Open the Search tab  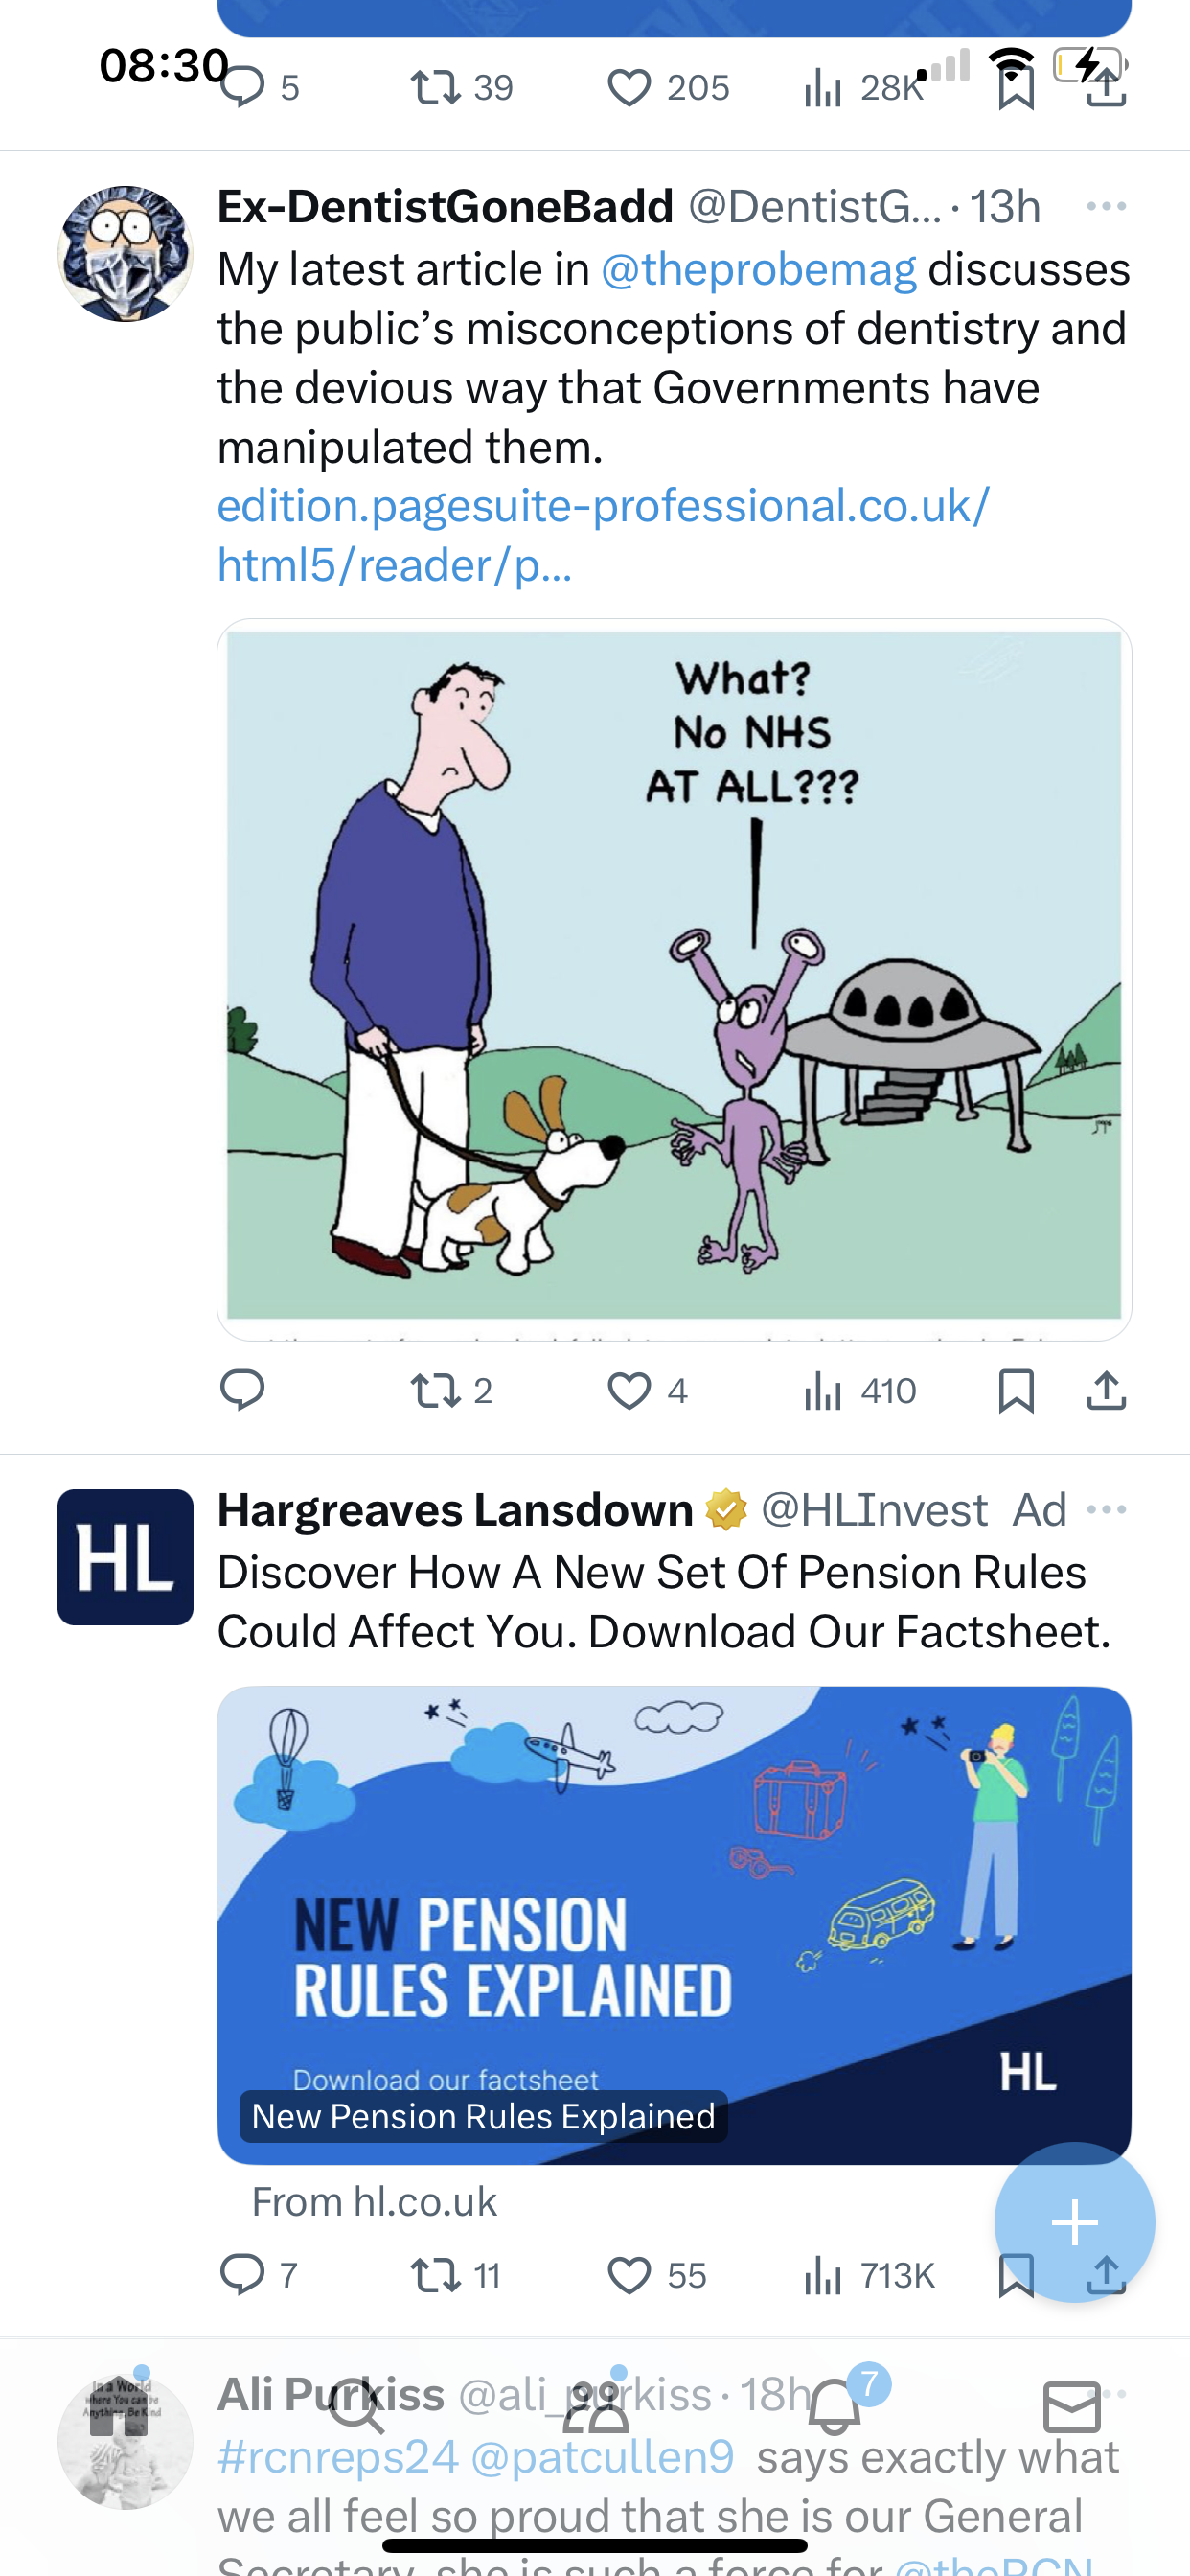click(357, 2407)
